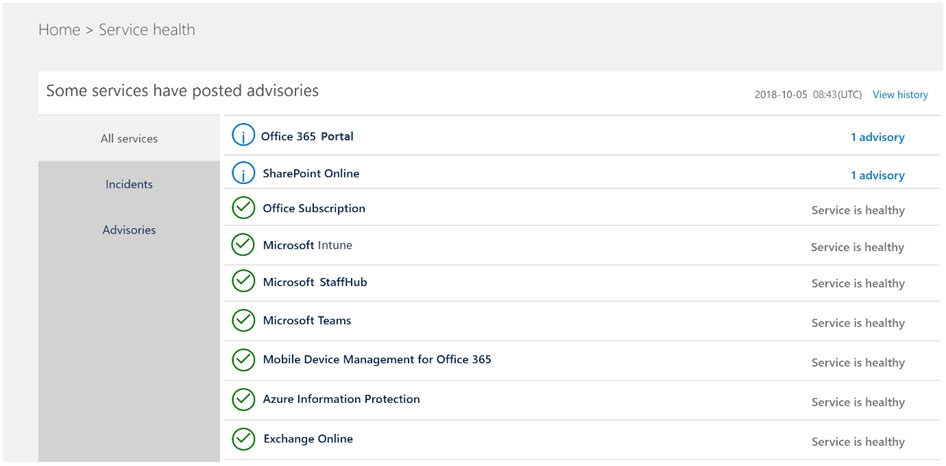
Task: Select Mobile Device Management for Office 365
Action: point(377,360)
